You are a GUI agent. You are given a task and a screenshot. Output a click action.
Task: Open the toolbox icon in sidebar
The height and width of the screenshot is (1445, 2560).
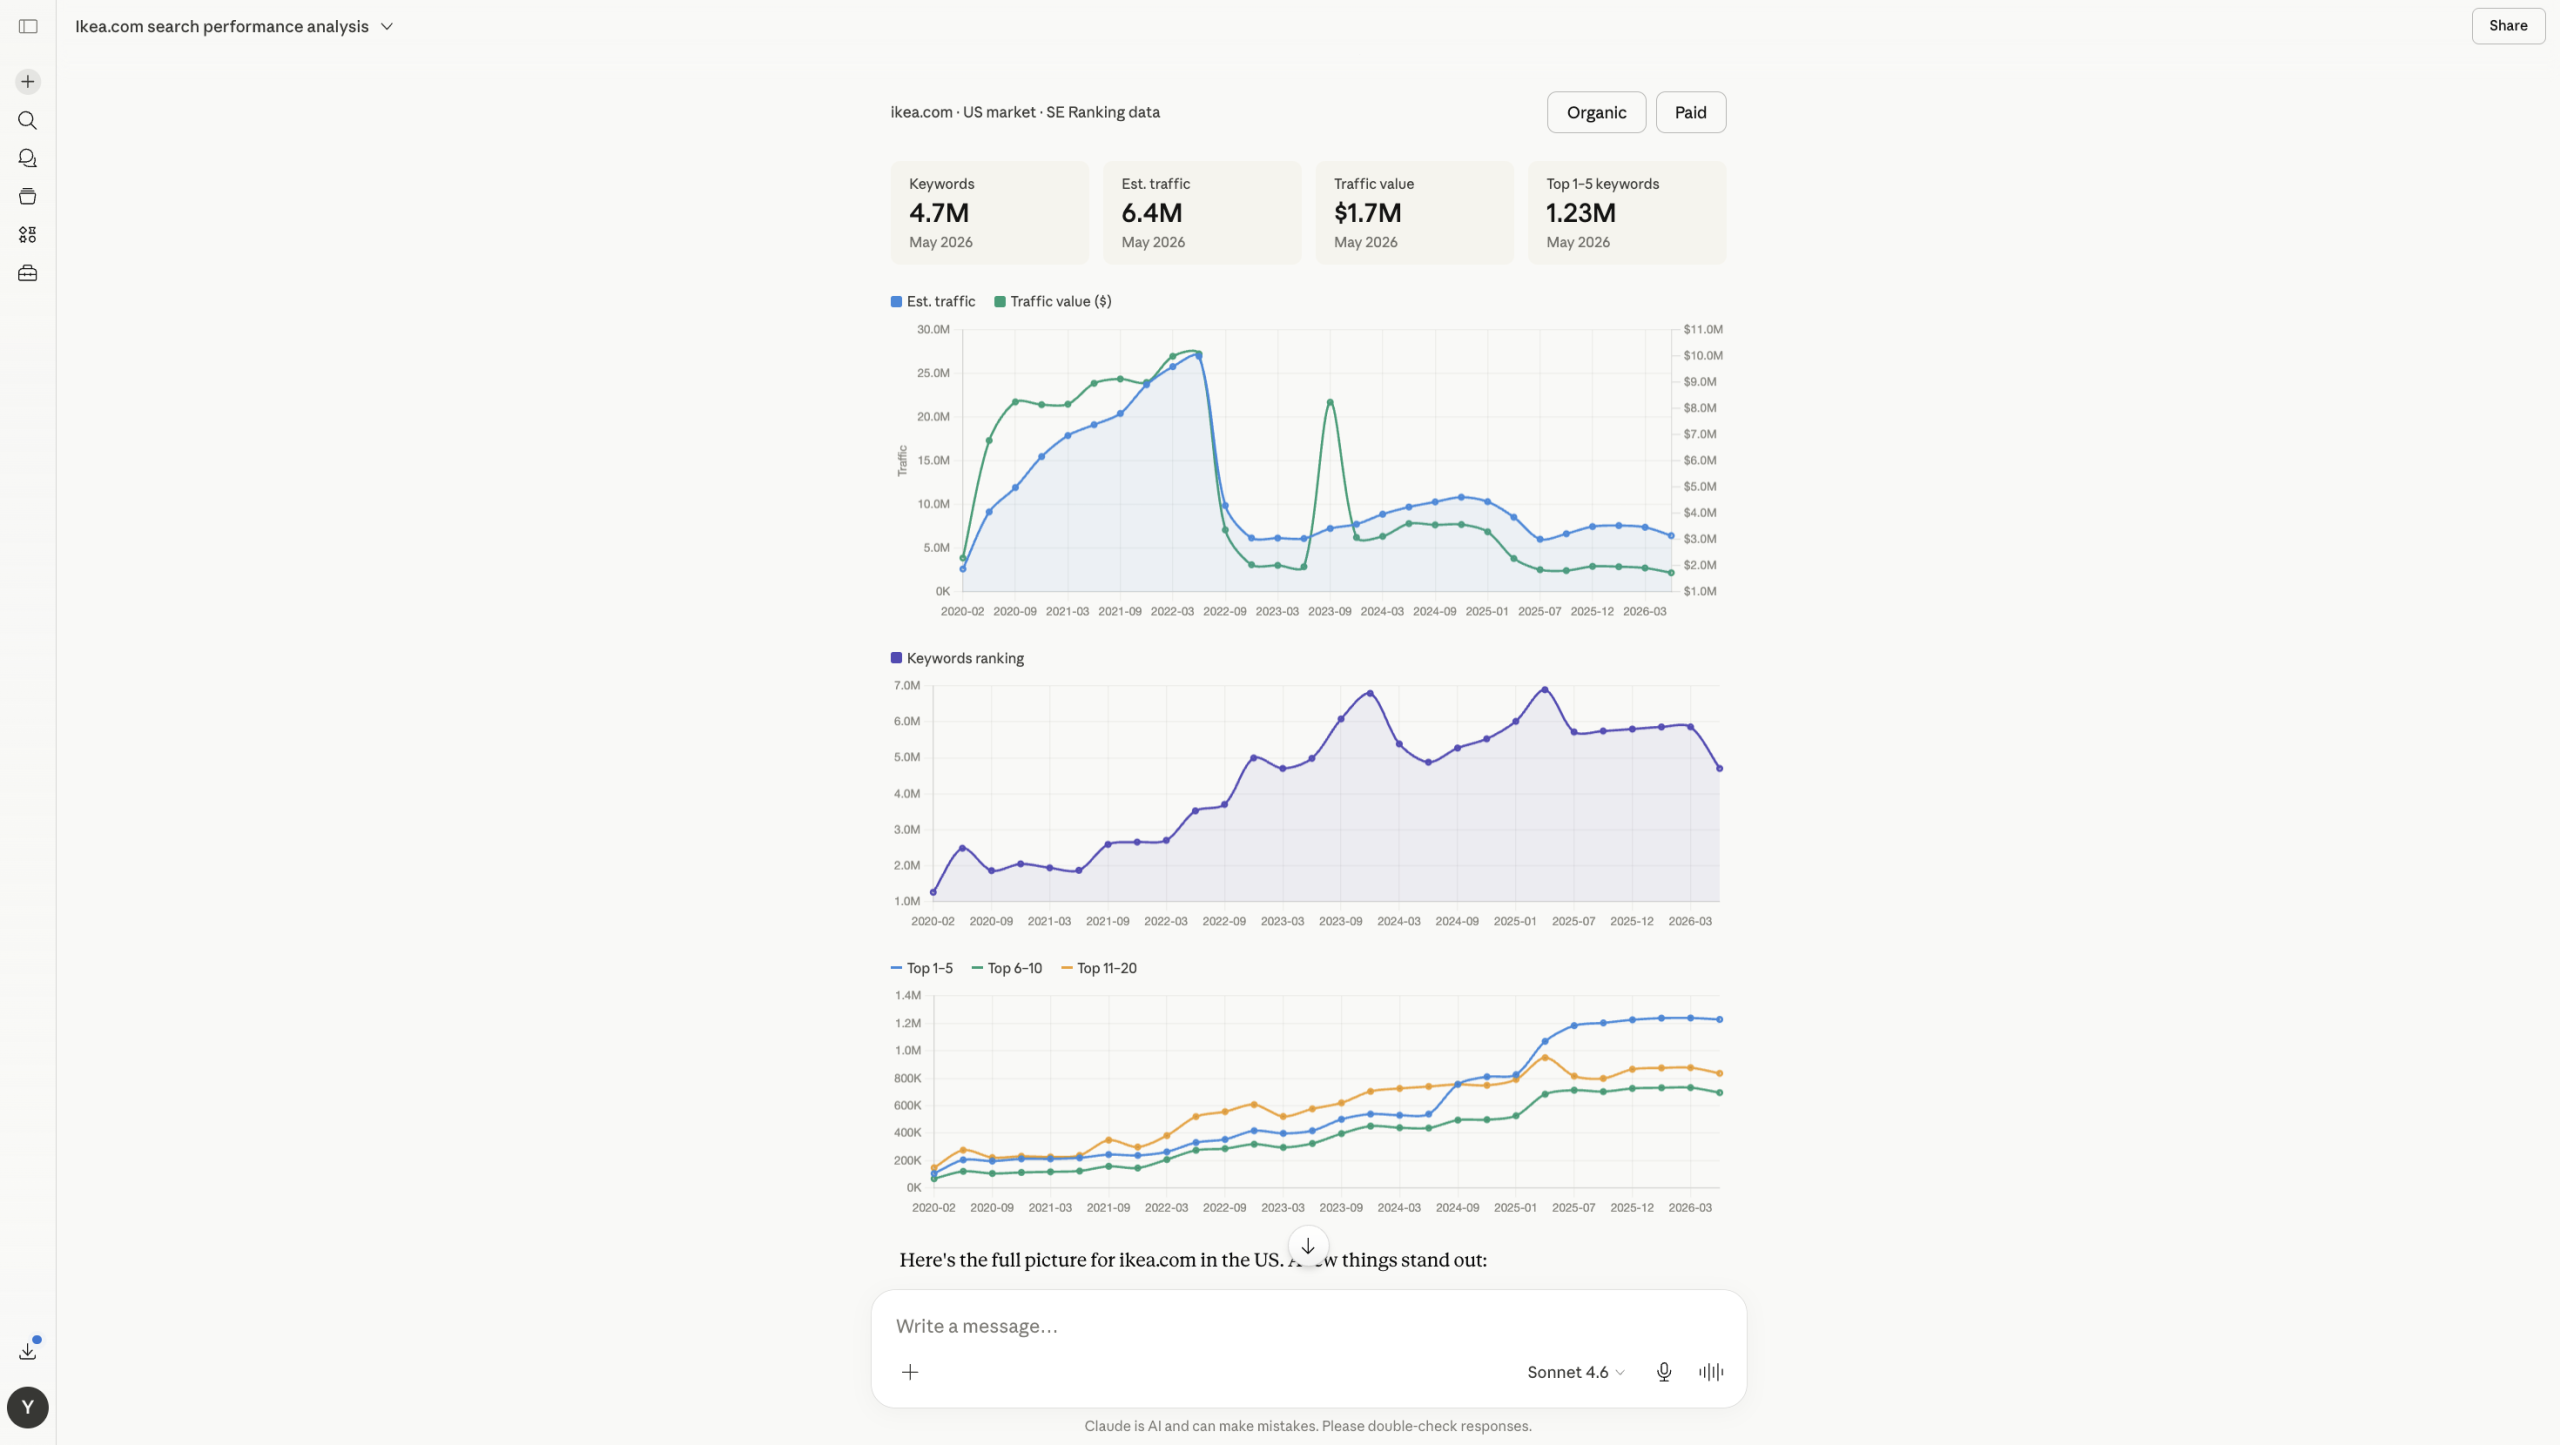(x=28, y=273)
